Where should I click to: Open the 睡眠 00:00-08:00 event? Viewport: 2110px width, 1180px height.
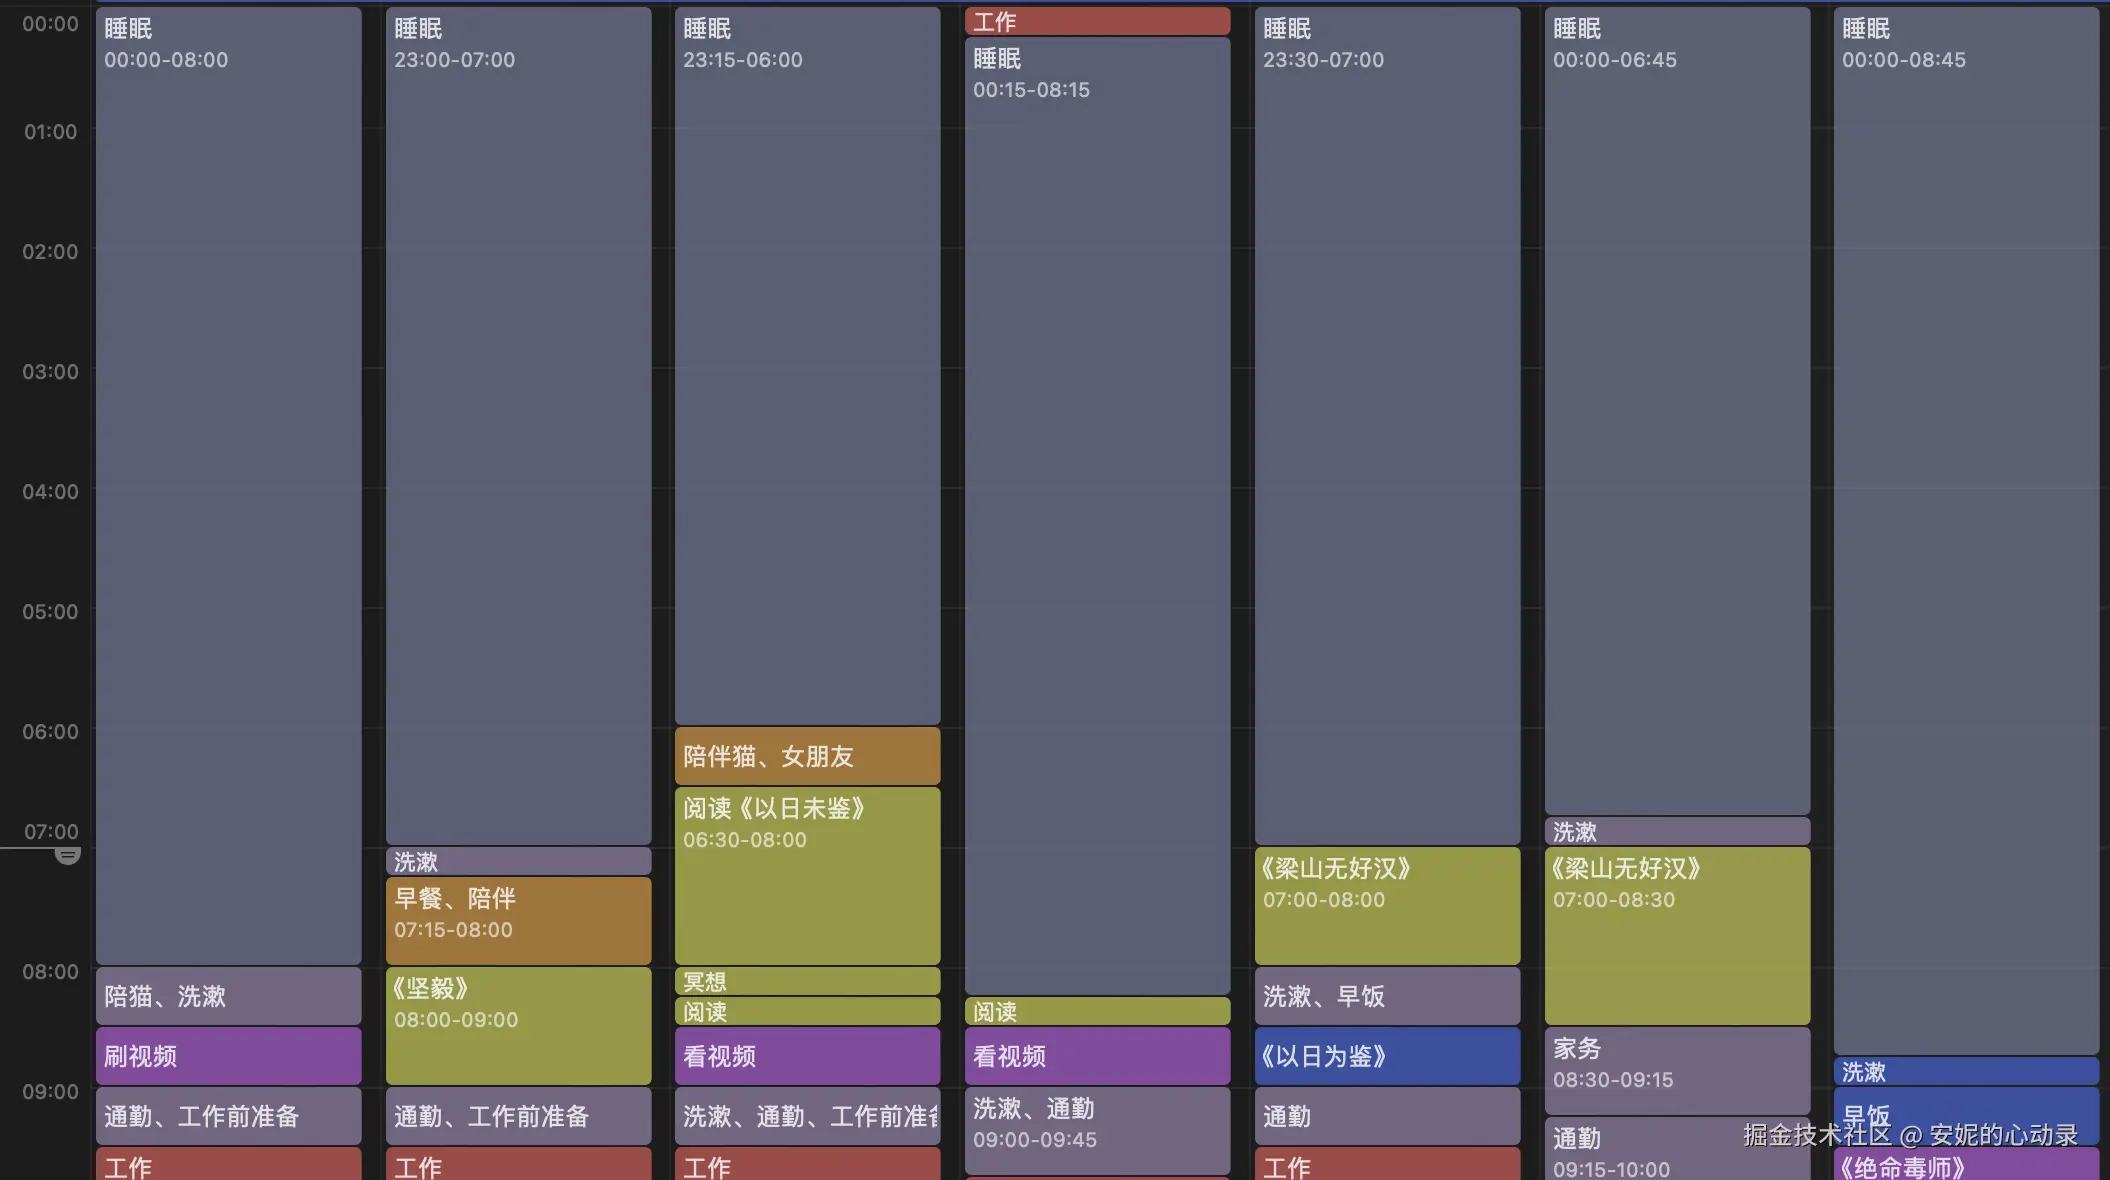tap(228, 485)
